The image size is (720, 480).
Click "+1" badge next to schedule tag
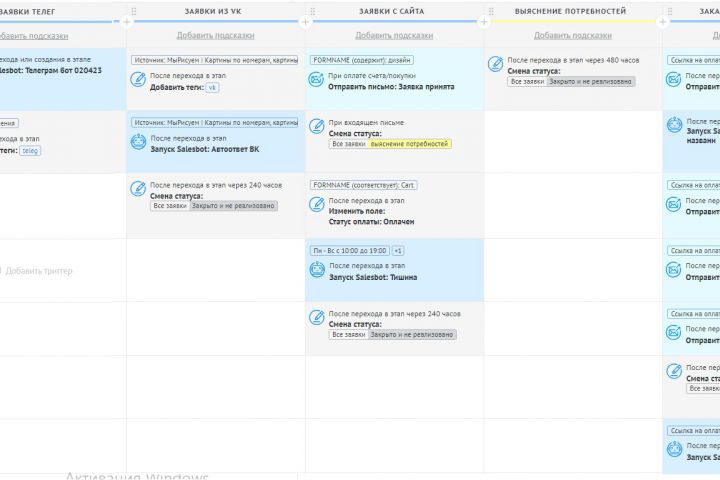(398, 251)
